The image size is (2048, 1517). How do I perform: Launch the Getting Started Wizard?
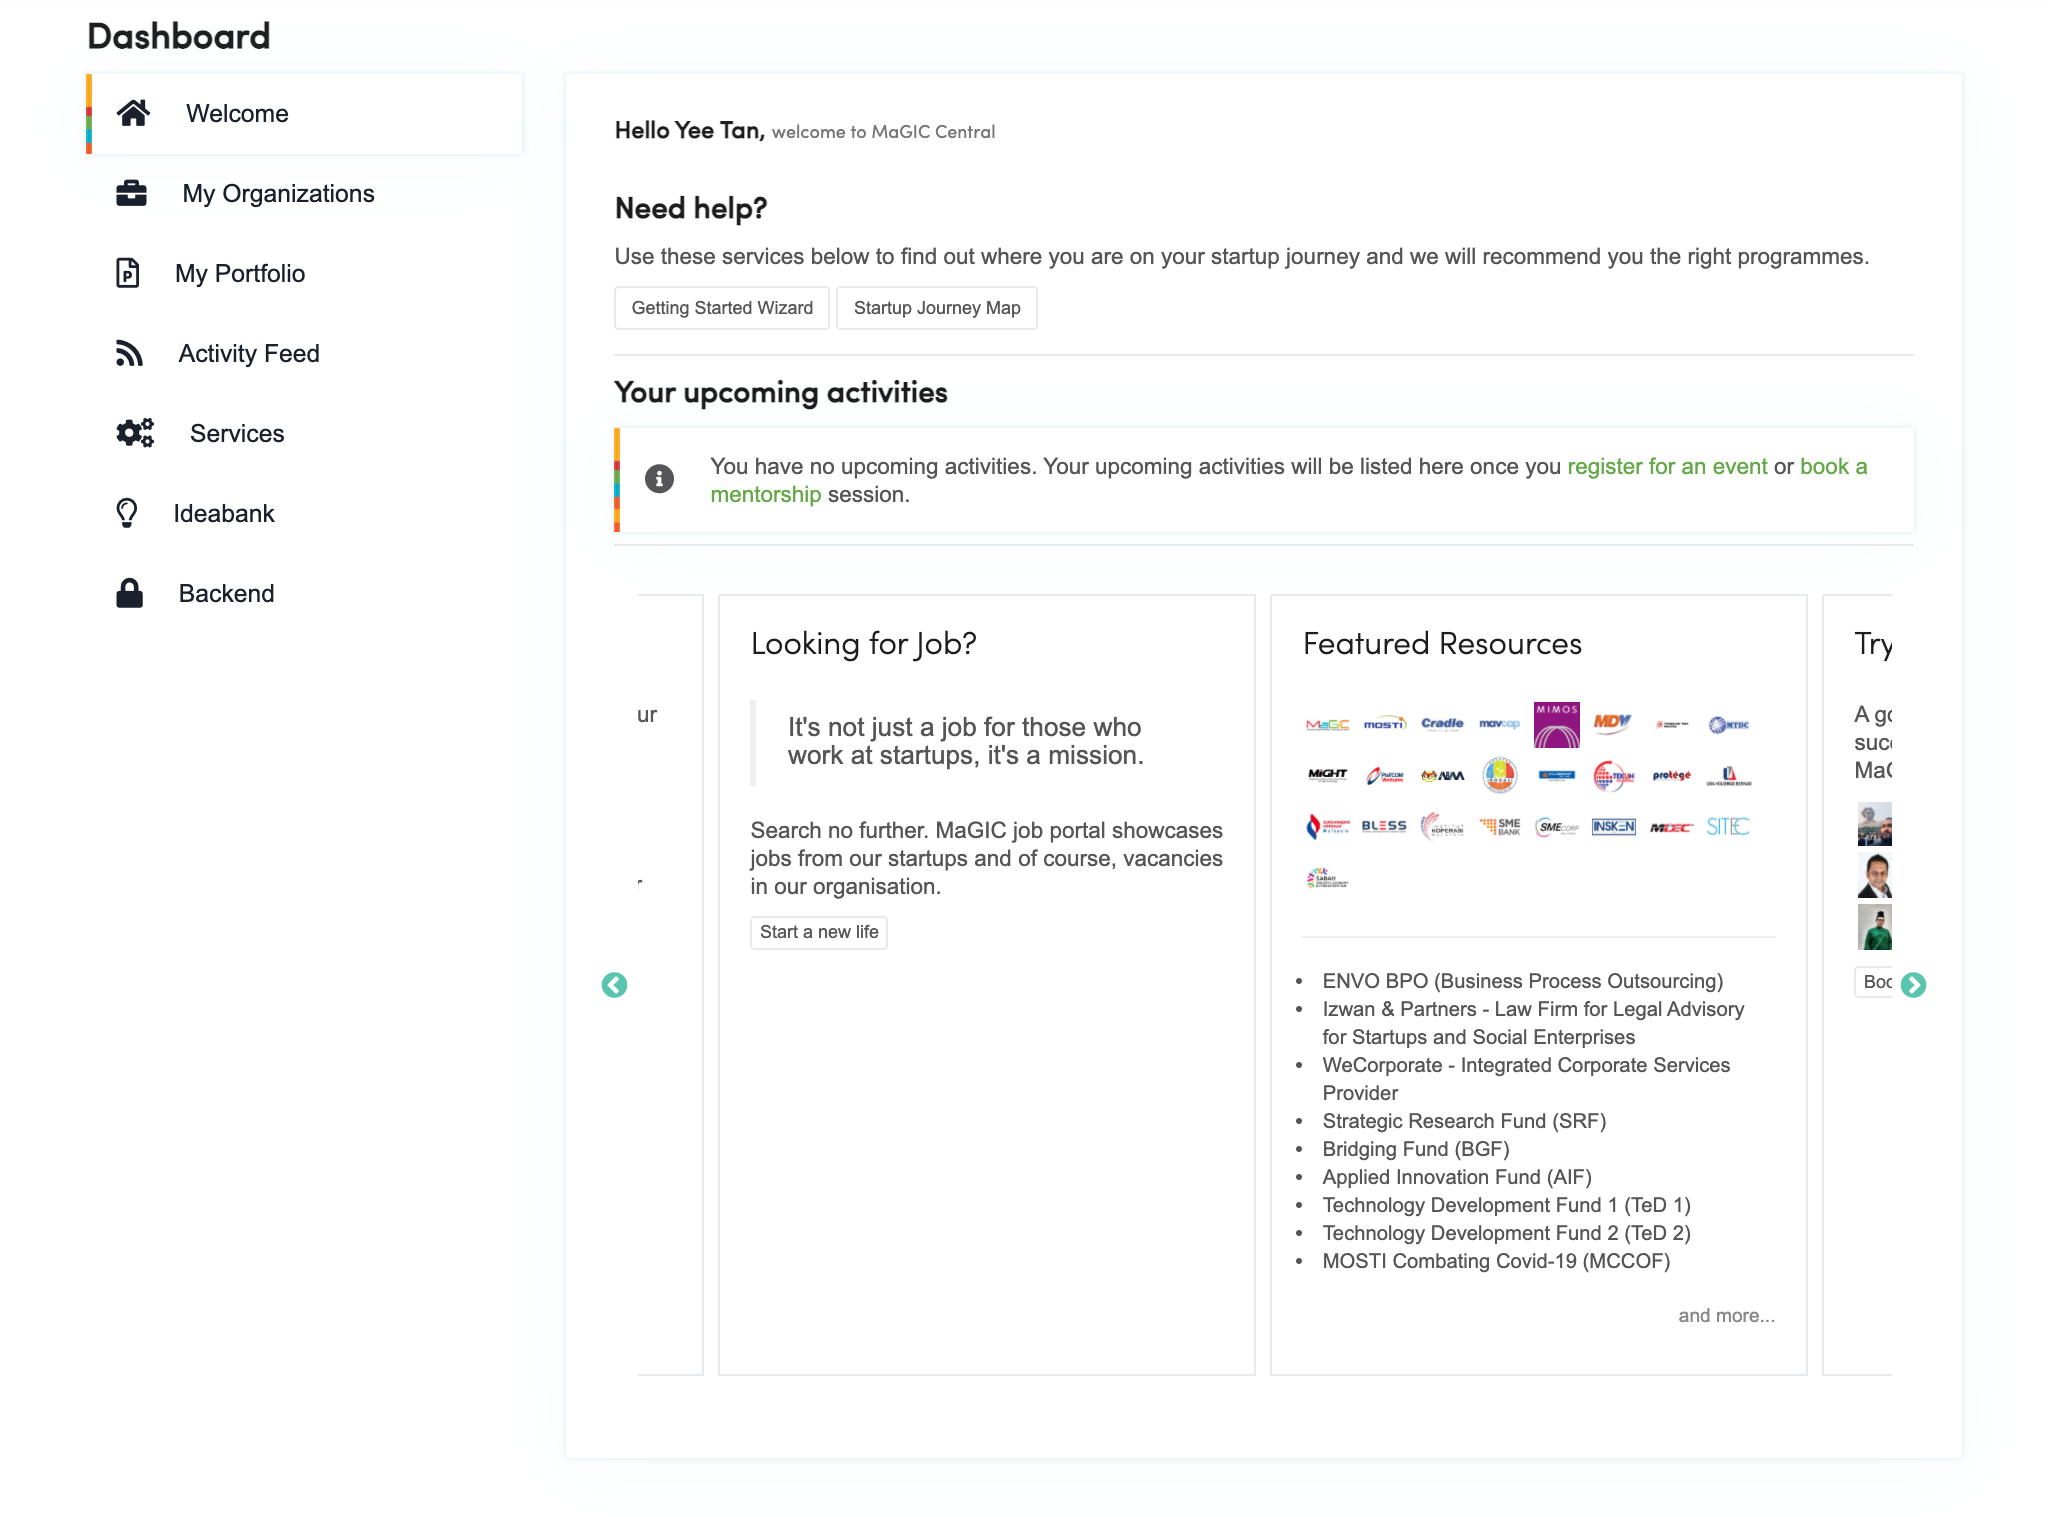pos(722,308)
